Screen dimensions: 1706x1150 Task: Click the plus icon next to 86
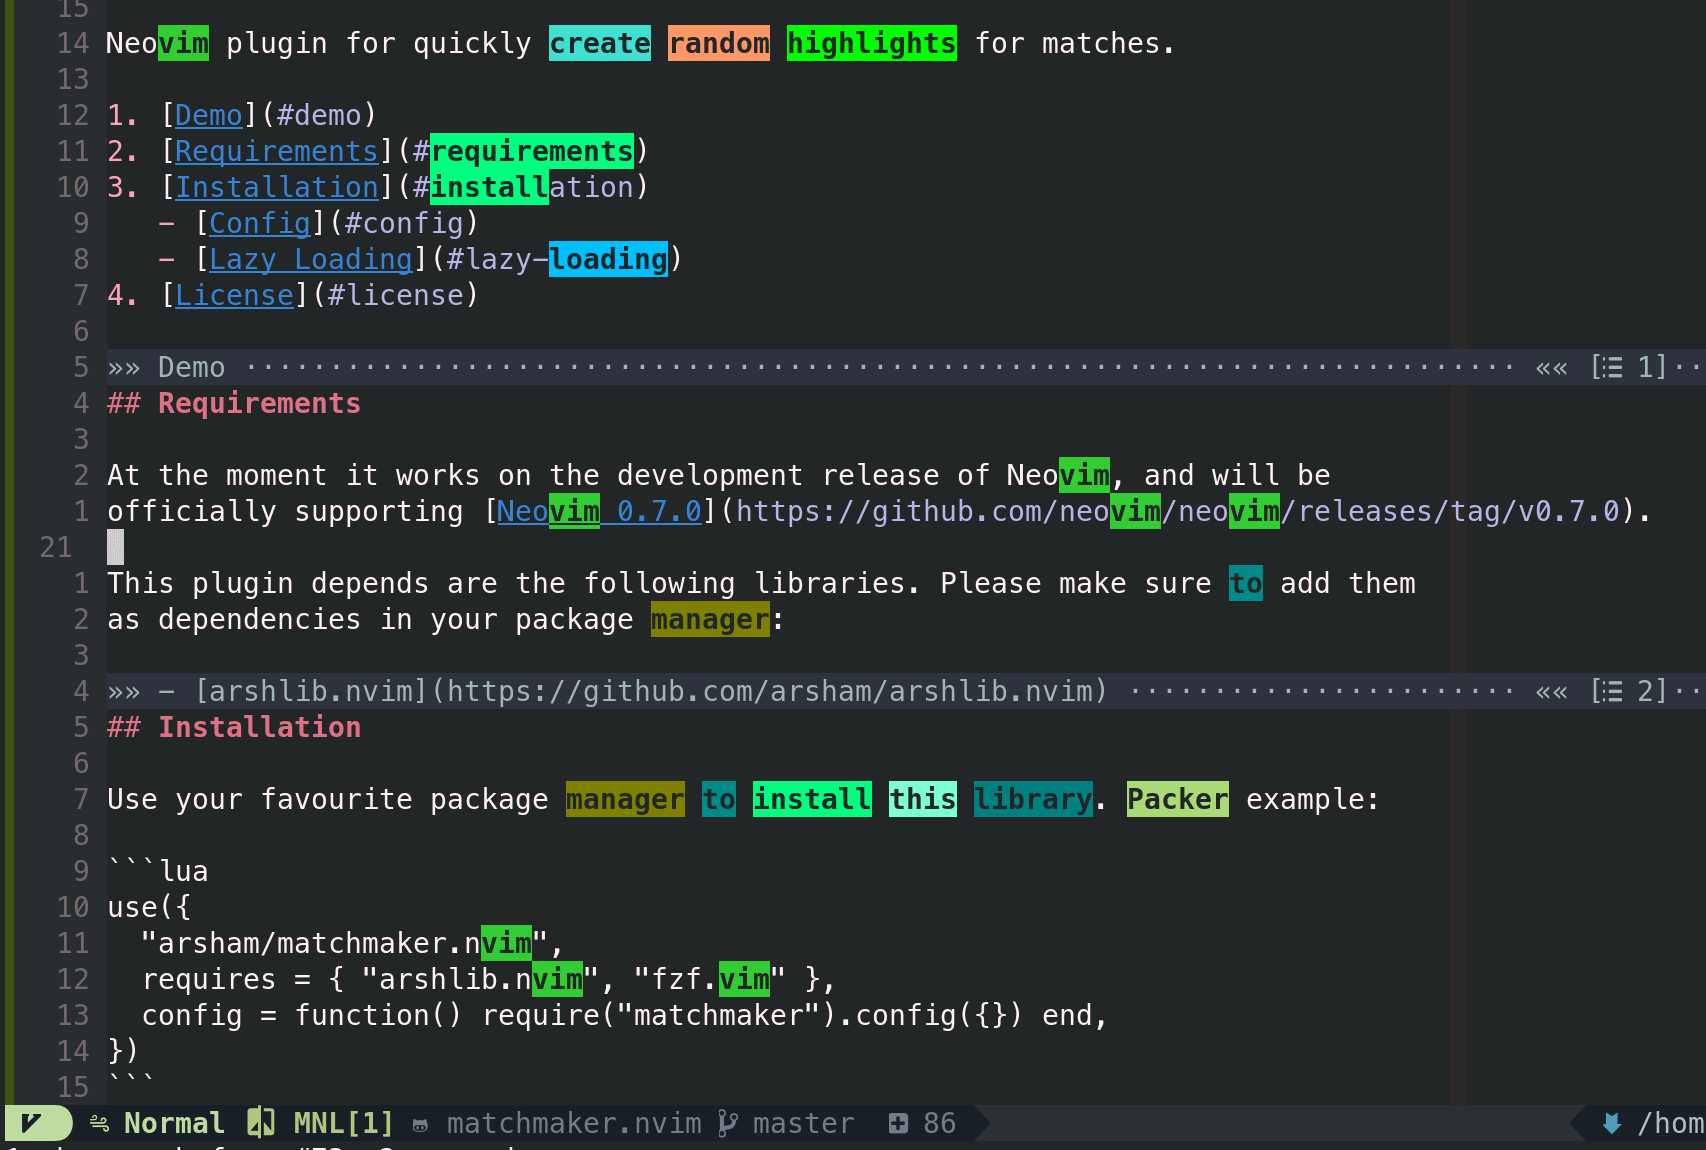897,1122
